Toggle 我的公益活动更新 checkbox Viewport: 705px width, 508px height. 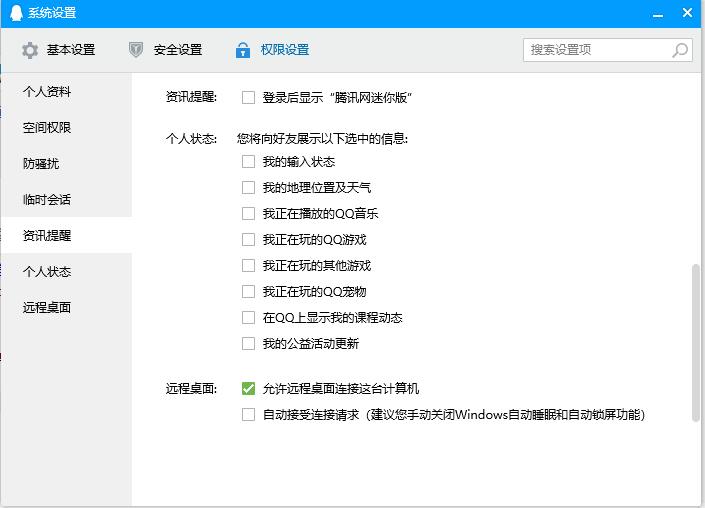[x=249, y=344]
